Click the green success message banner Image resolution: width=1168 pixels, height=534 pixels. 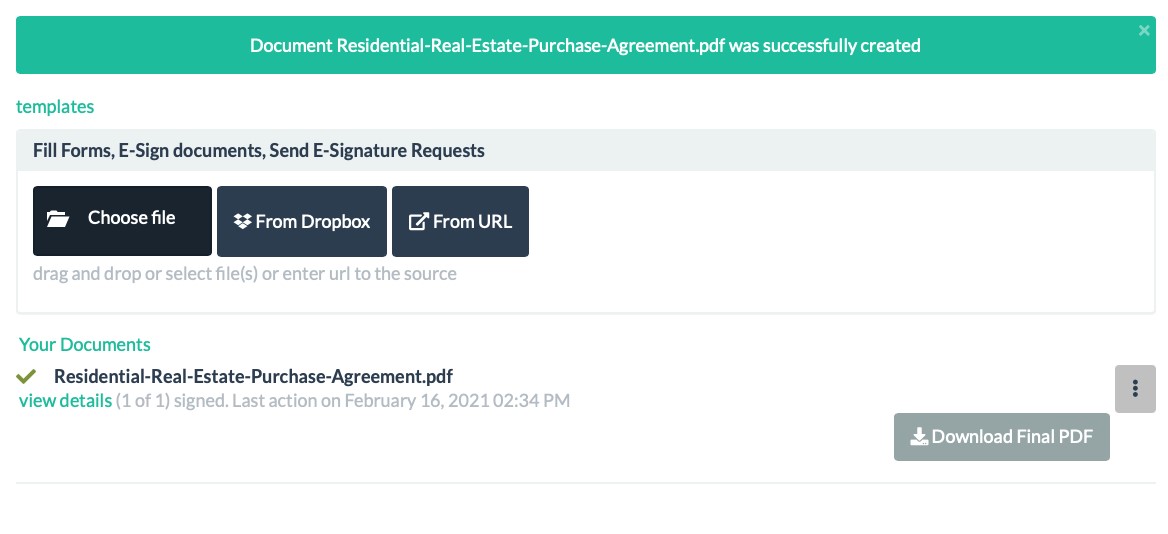point(585,45)
